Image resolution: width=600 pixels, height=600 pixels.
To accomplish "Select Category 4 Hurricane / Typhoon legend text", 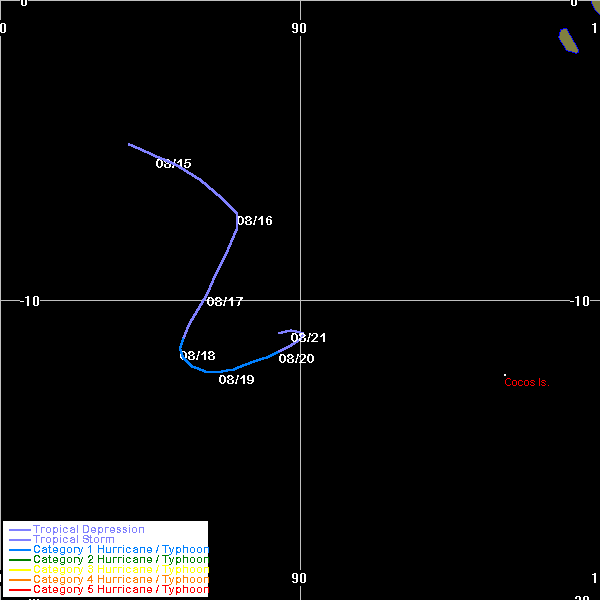I will (120, 580).
